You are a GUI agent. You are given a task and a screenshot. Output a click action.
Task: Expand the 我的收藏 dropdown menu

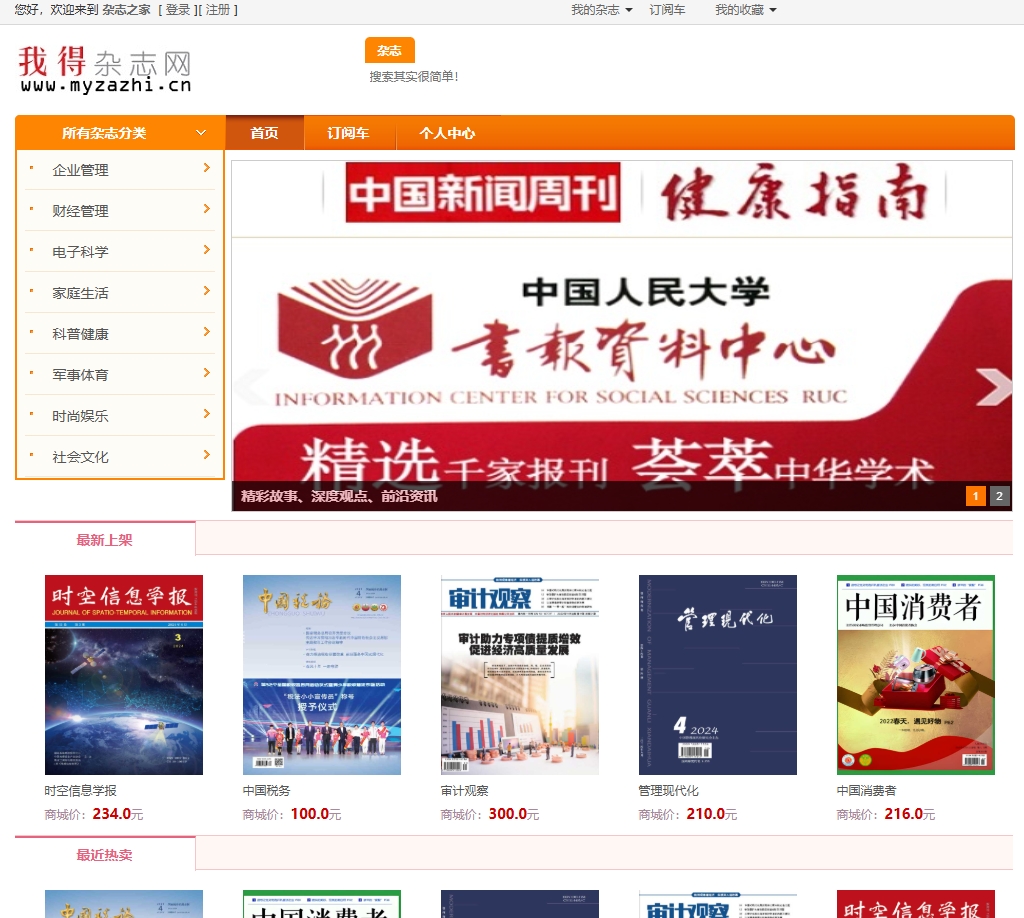pos(745,10)
